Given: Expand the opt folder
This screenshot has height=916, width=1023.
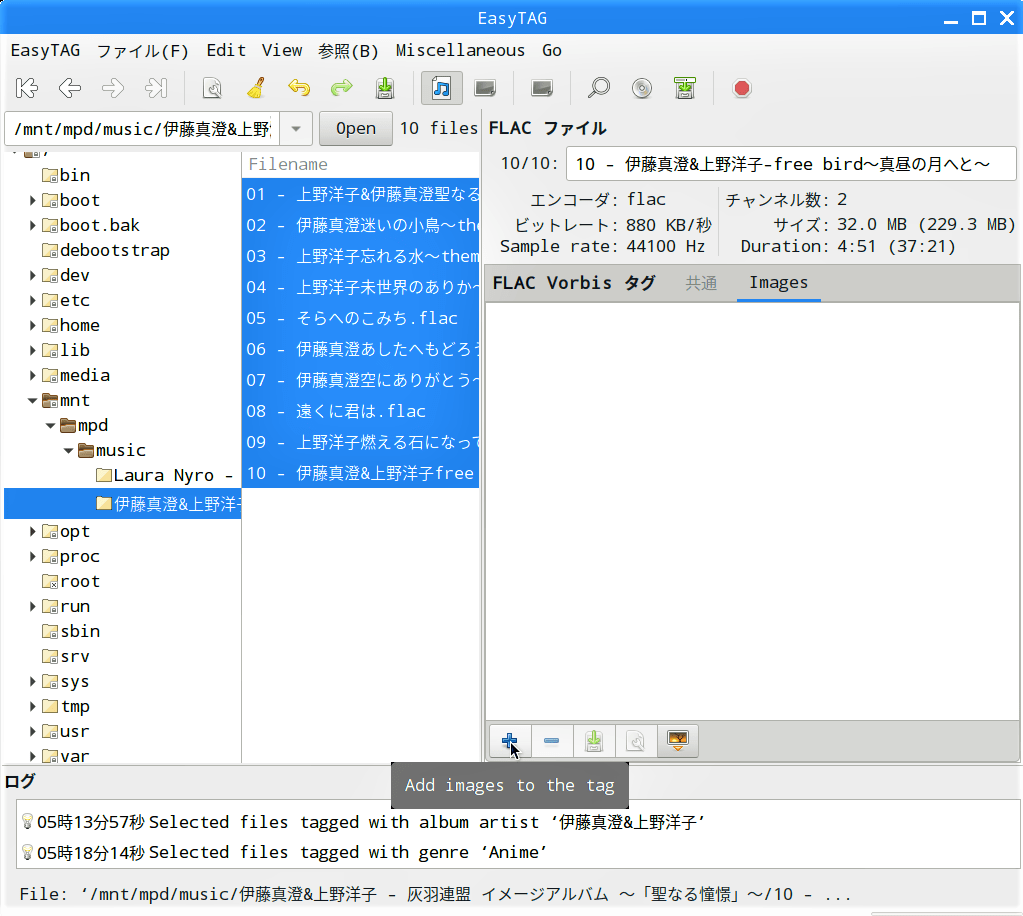Looking at the screenshot, I should click(32, 532).
